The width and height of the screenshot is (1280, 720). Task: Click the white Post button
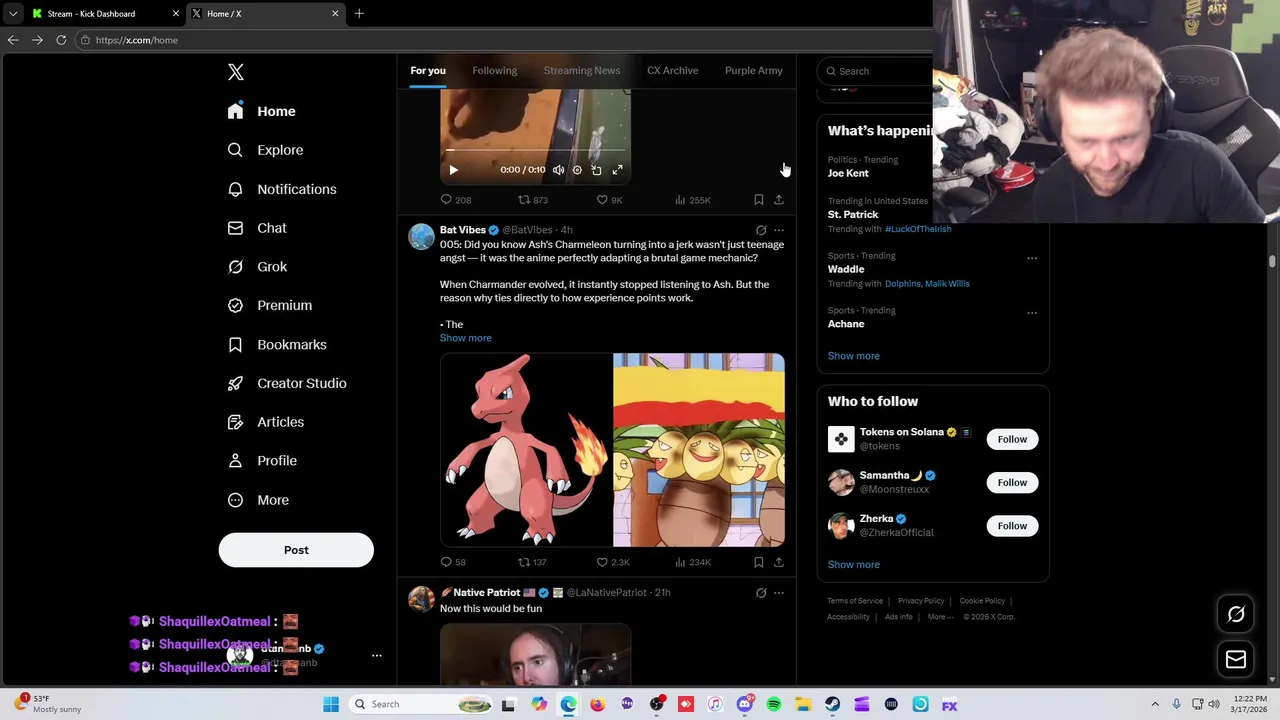296,550
